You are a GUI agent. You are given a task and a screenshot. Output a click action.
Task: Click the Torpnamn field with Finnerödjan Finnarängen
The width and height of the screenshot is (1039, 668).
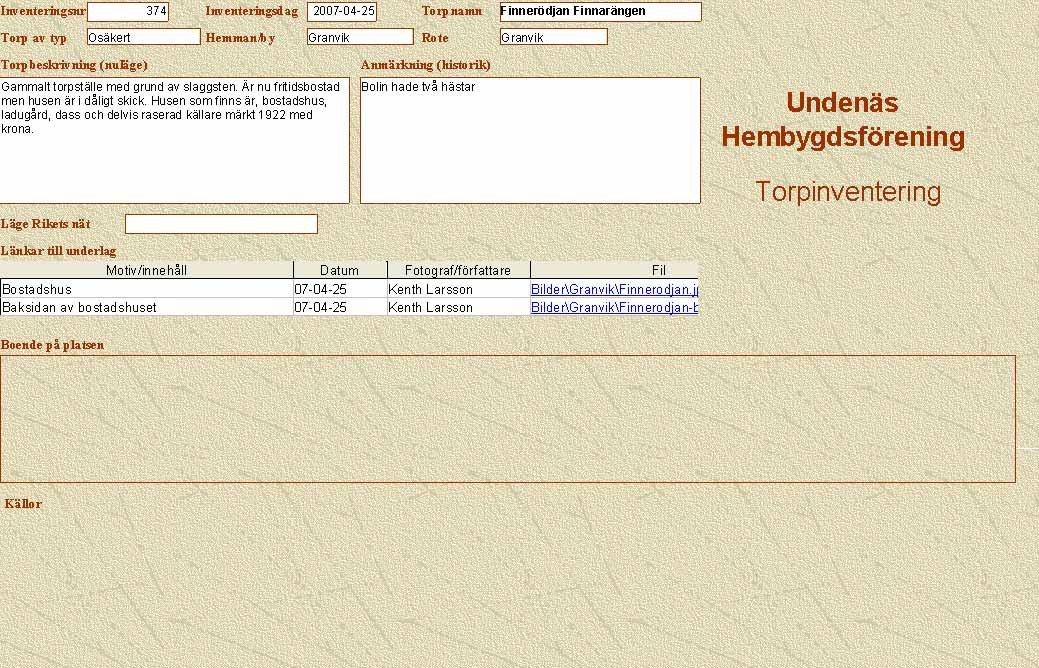(600, 12)
